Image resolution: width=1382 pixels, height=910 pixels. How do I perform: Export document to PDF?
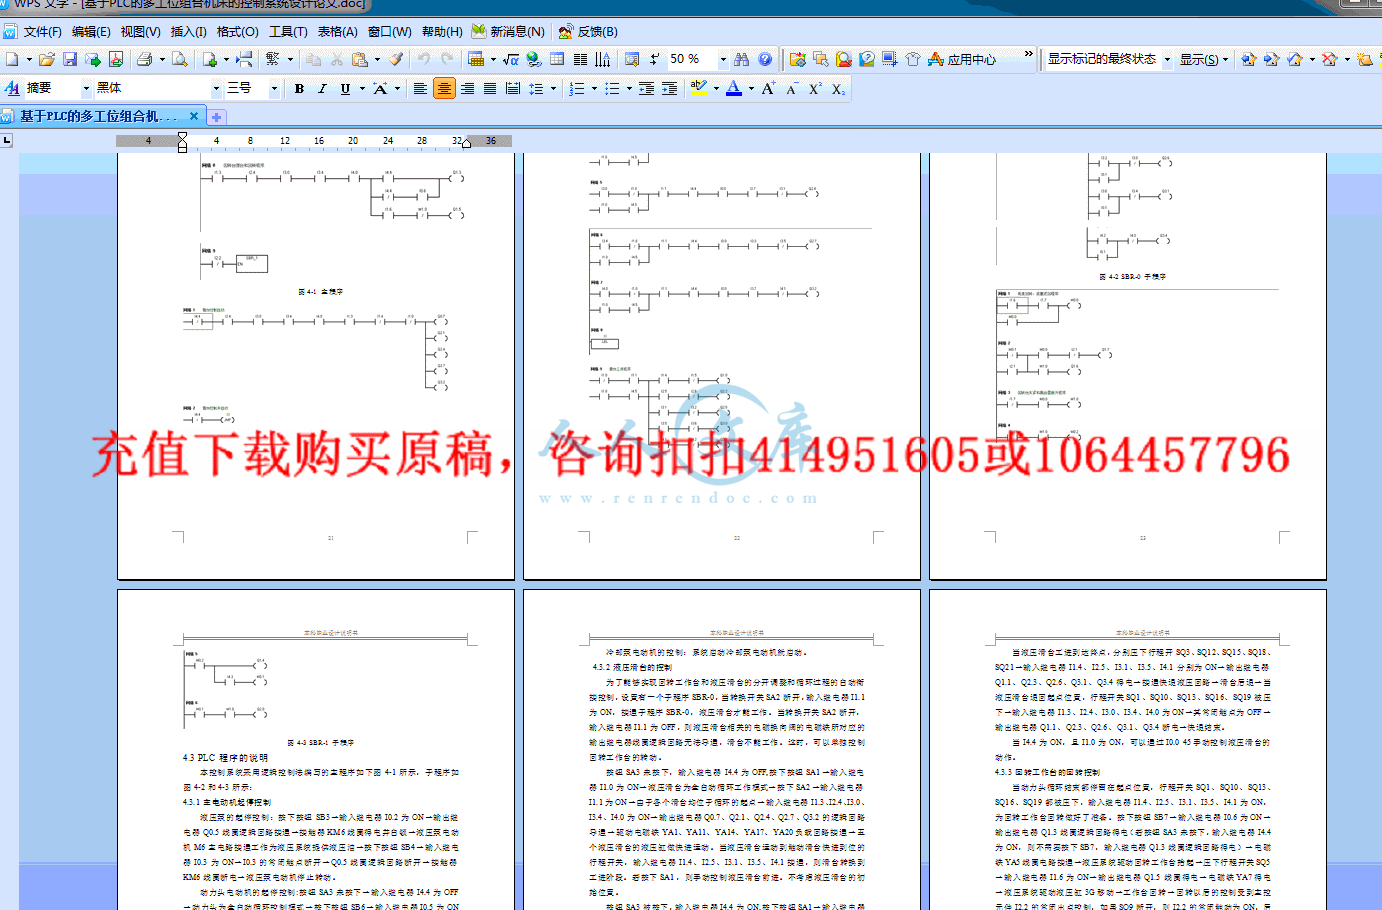point(116,60)
